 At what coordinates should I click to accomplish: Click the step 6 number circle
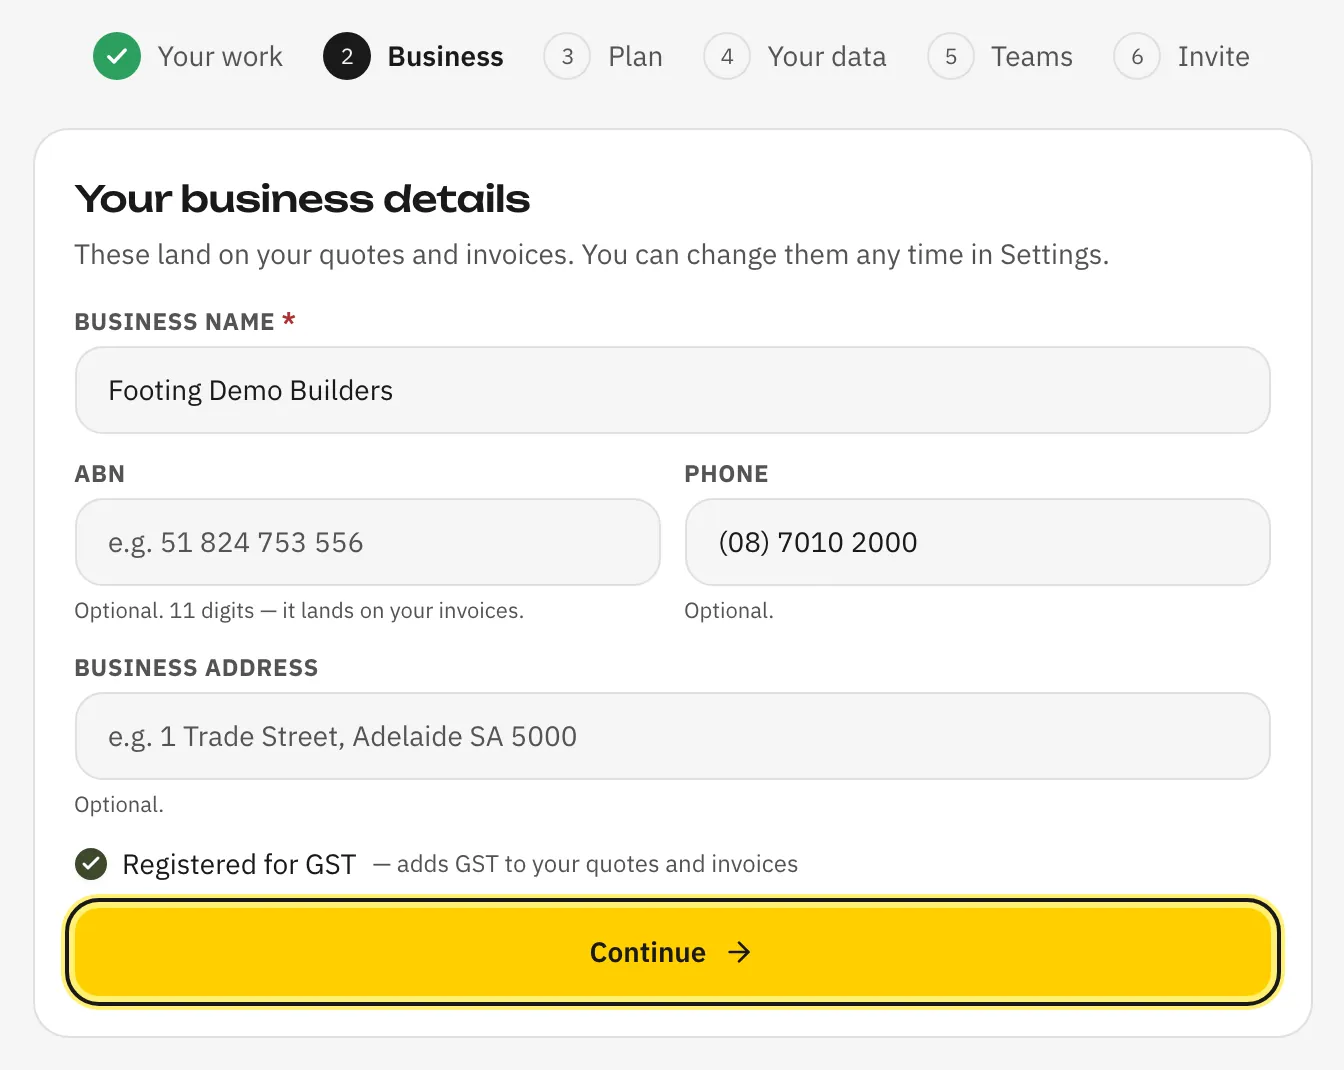click(1137, 56)
